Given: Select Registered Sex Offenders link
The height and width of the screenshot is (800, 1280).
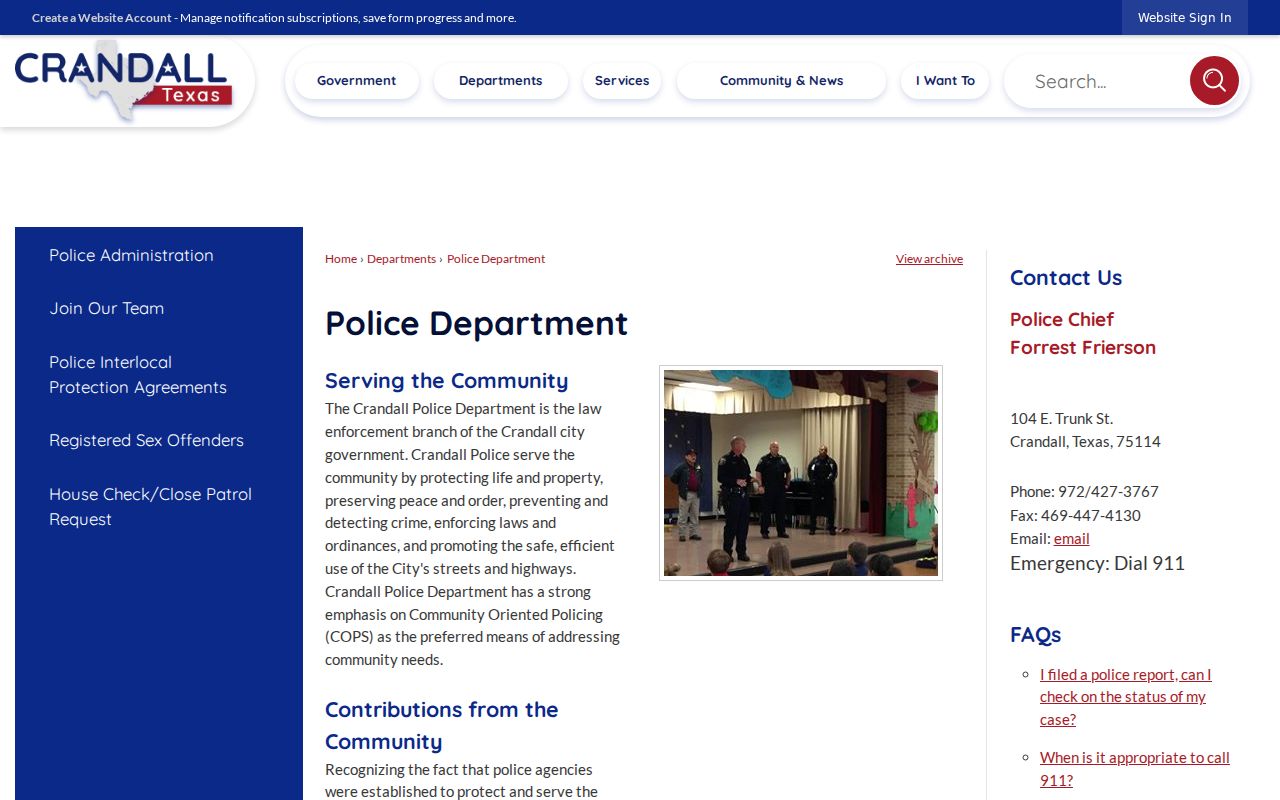Looking at the screenshot, I should click(x=146, y=440).
